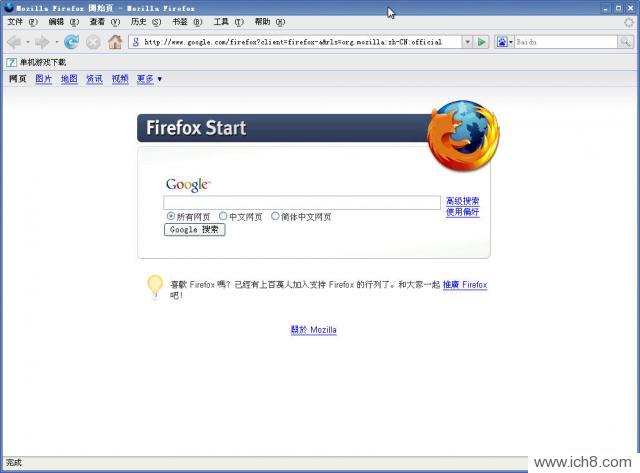Click the search magnifier button
Screen dimensions: 640x473
625,42
